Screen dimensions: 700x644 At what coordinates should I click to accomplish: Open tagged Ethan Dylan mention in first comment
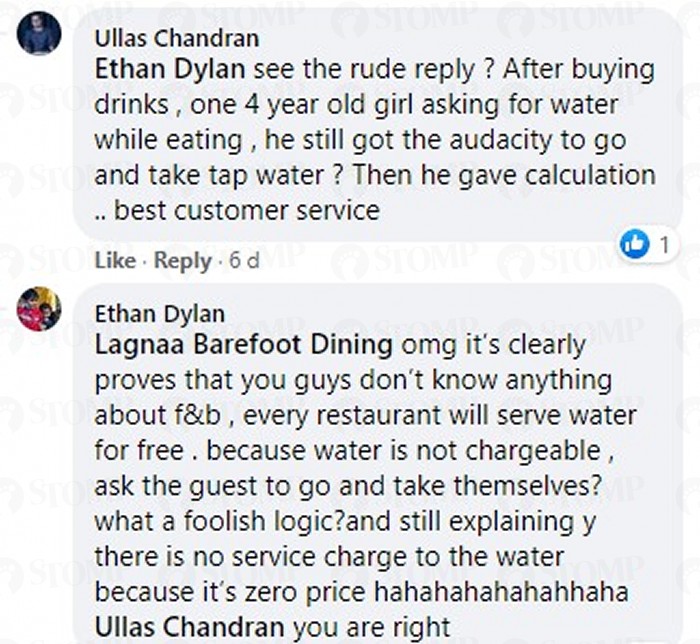click(x=168, y=72)
